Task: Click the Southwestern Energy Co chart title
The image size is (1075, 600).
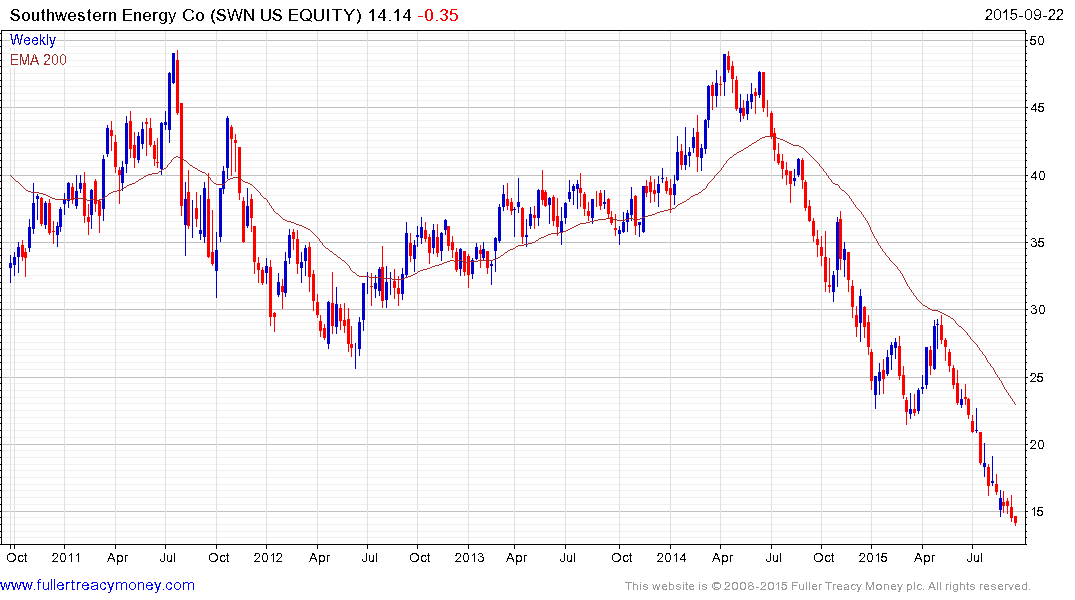Action: click(186, 15)
